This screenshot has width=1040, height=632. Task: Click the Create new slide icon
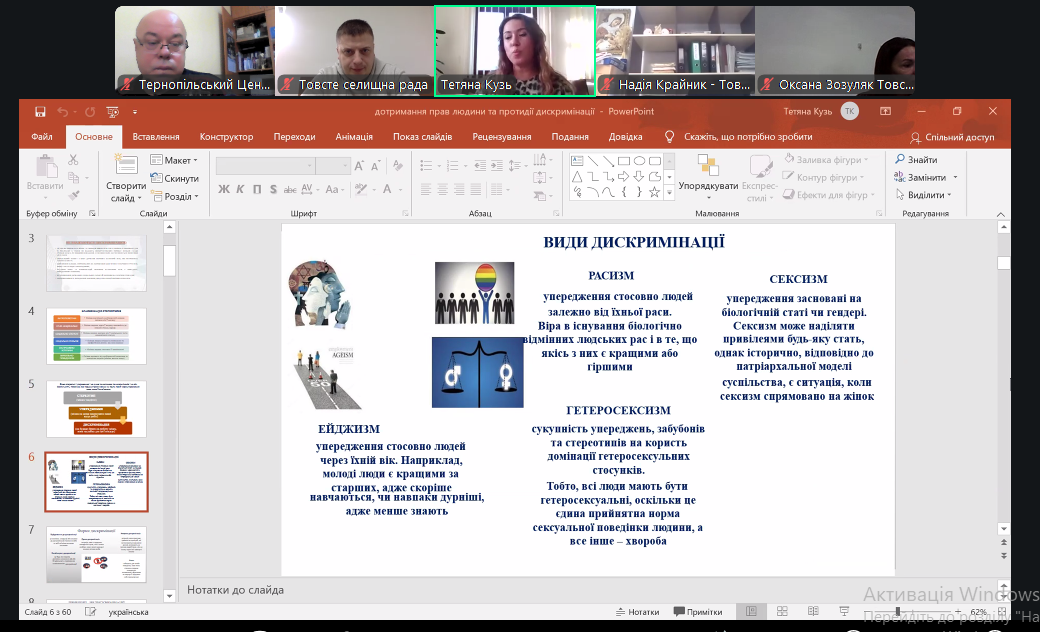pos(126,168)
